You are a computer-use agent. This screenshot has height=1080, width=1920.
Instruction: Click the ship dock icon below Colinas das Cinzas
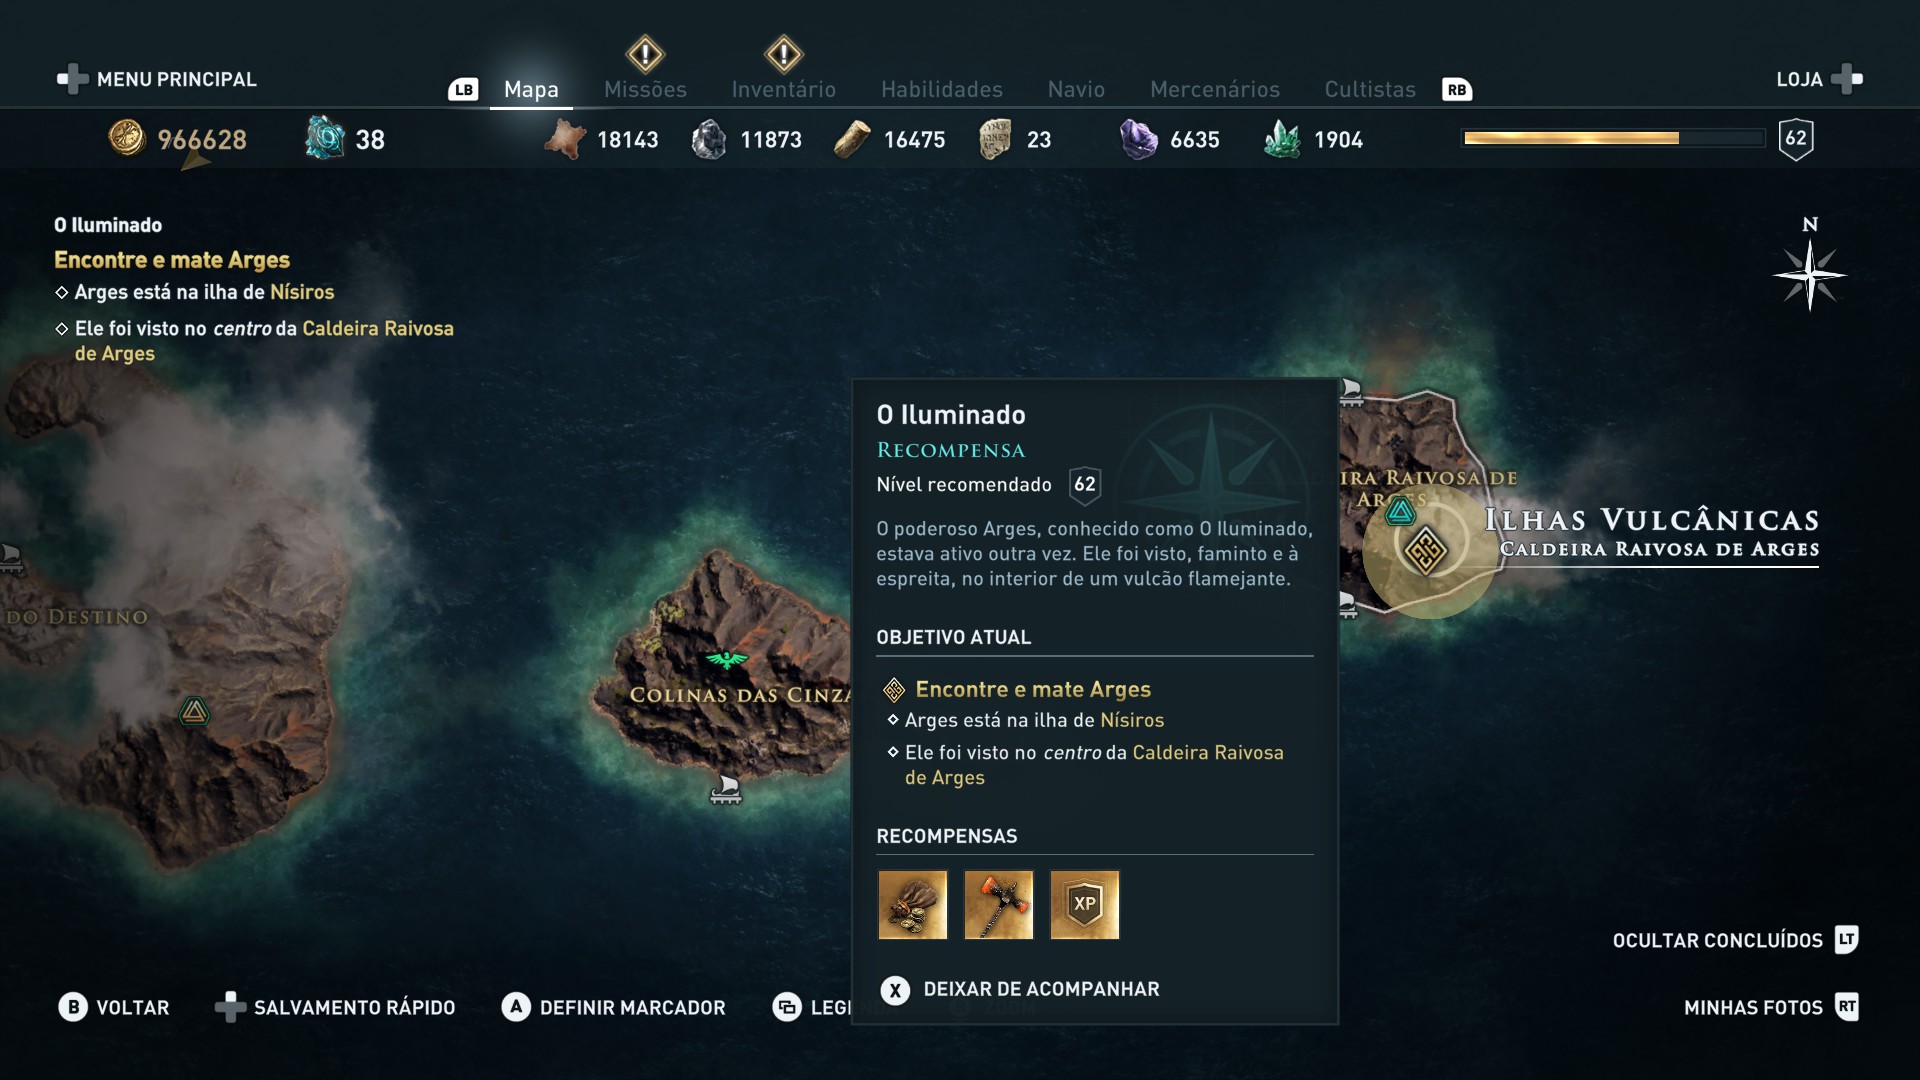point(726,790)
